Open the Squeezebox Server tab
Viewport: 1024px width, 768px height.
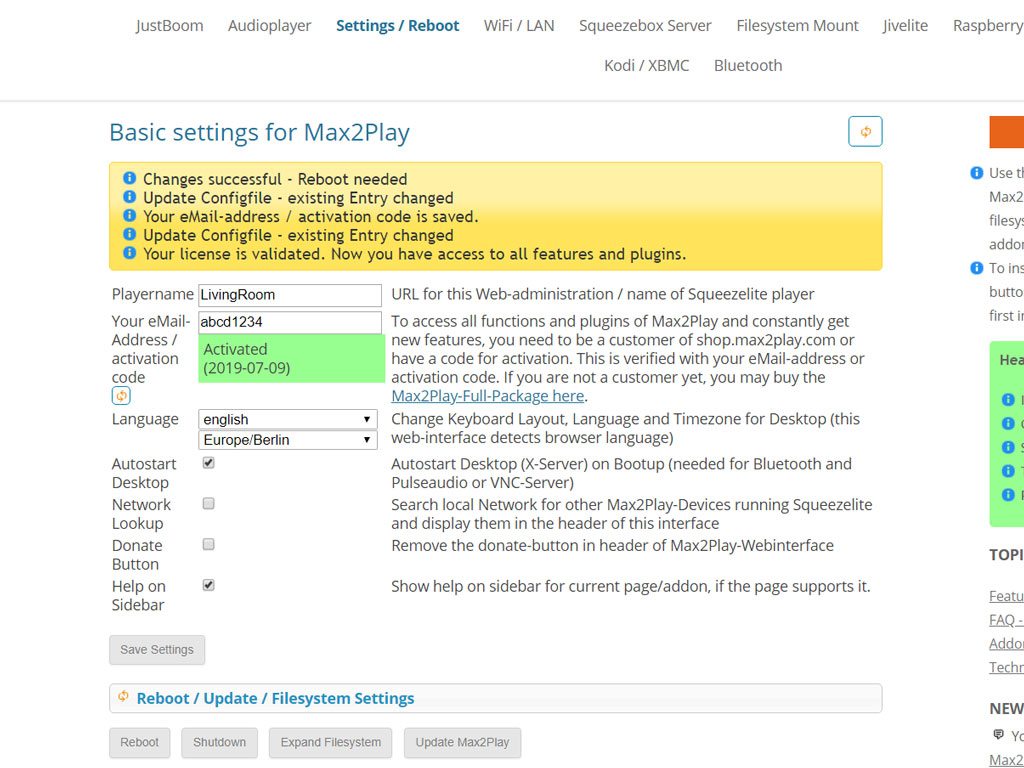tap(645, 25)
